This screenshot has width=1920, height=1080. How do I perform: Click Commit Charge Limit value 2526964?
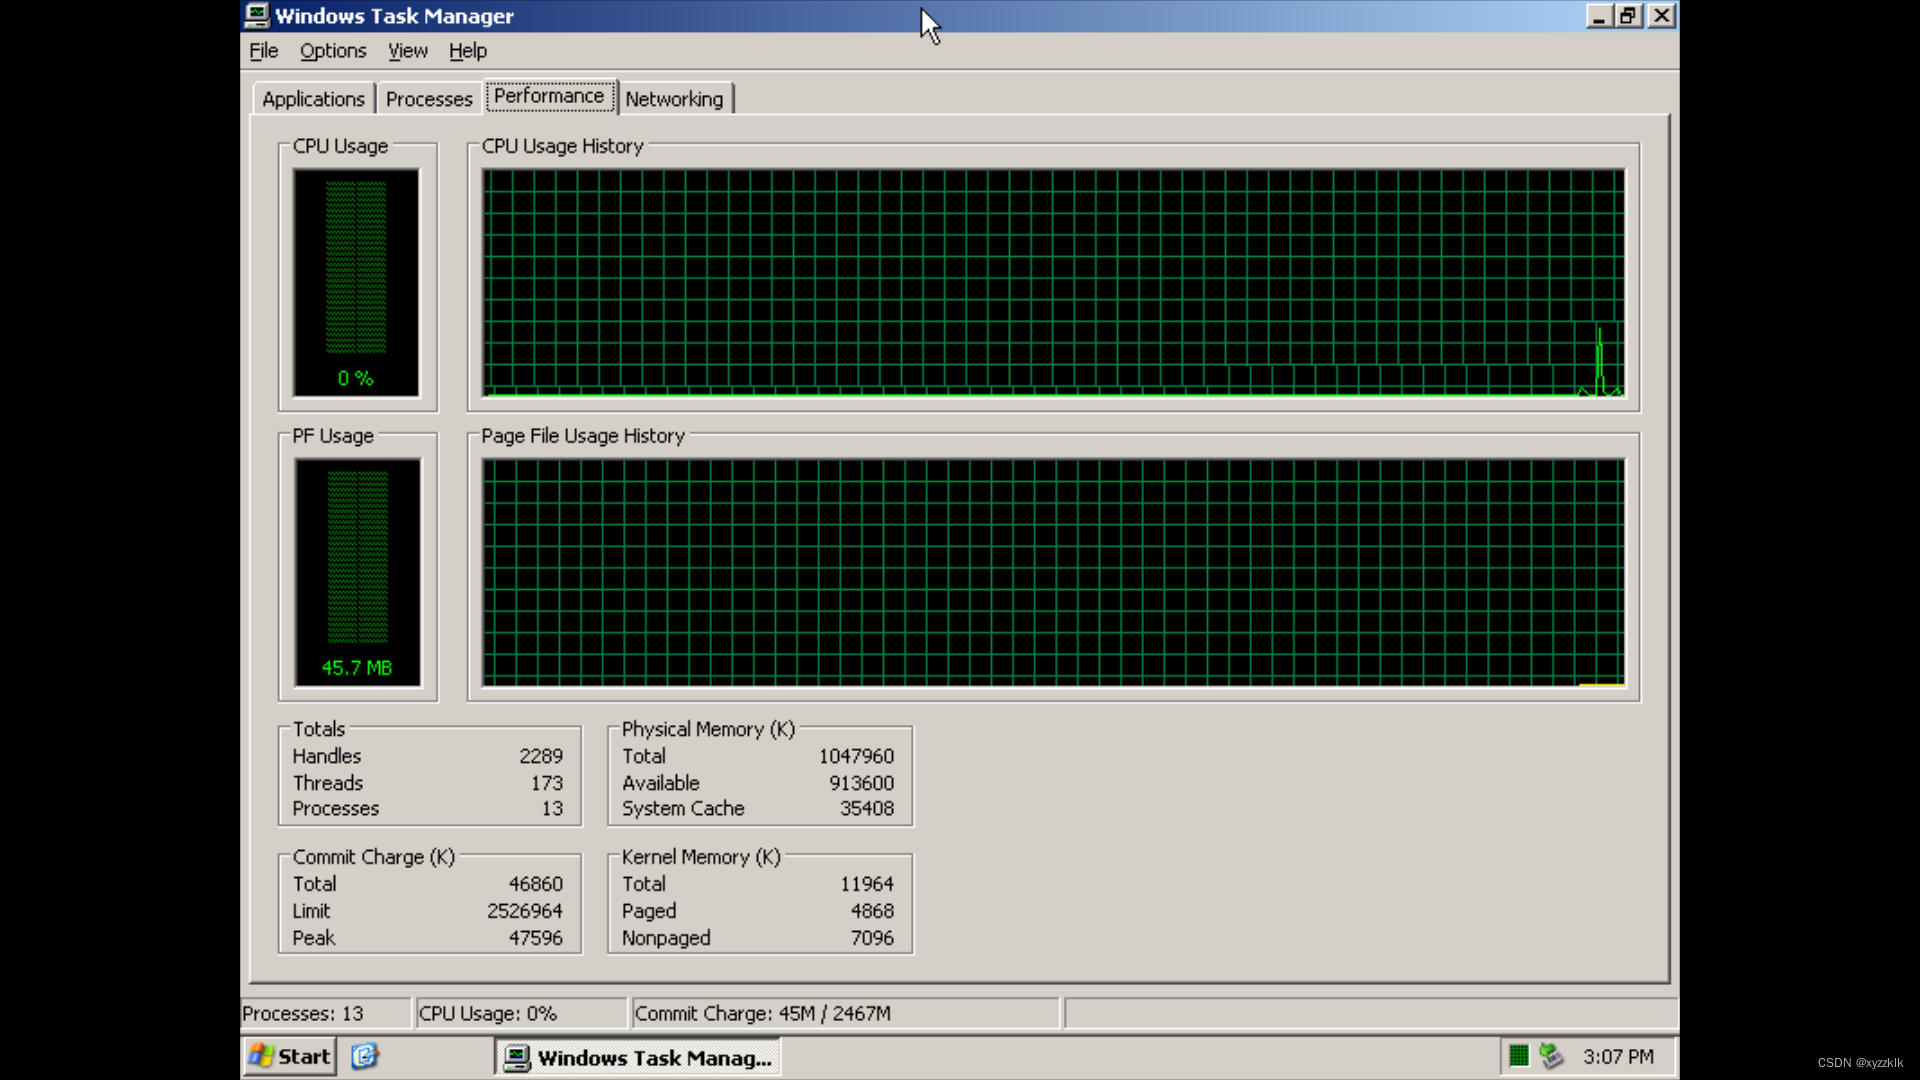(x=524, y=911)
